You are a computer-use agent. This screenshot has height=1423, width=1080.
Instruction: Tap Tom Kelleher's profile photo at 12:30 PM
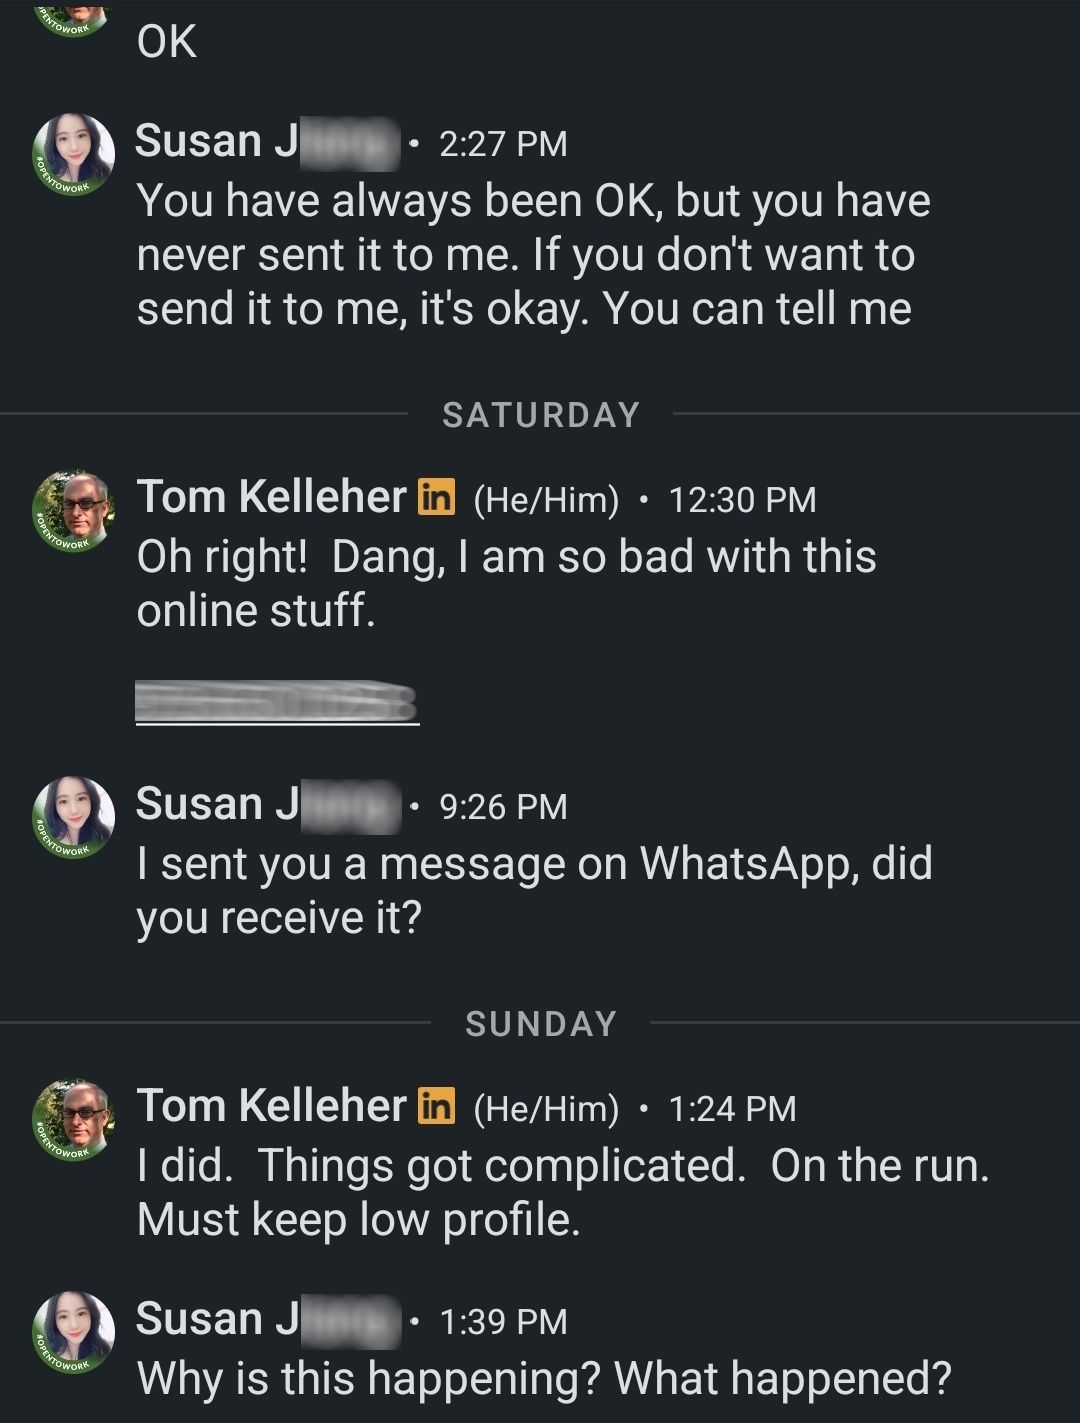tap(74, 512)
